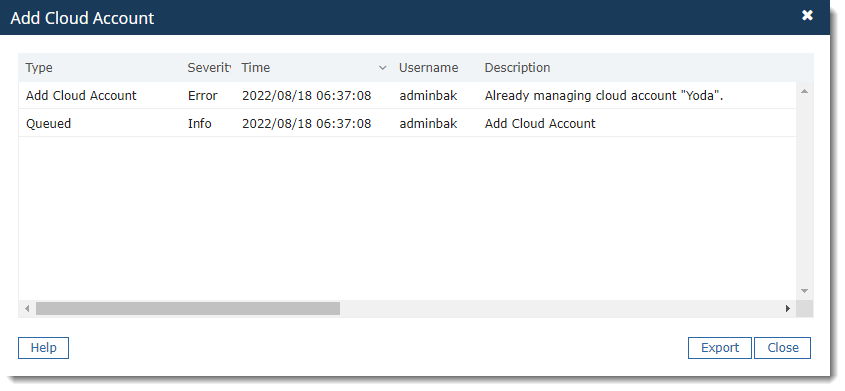Click 'adminbak' in the Error row
The height and width of the screenshot is (391, 845).
point(428,96)
